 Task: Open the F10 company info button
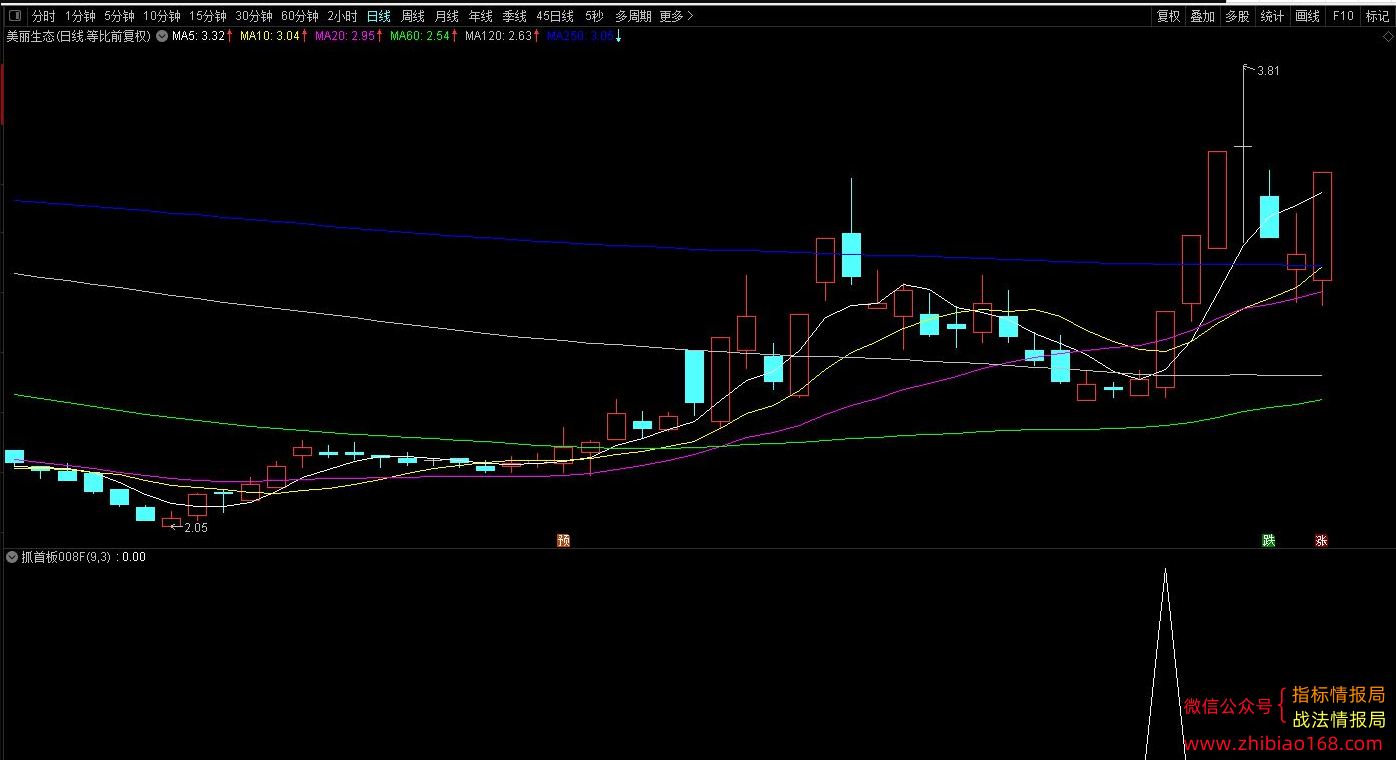[x=1343, y=16]
